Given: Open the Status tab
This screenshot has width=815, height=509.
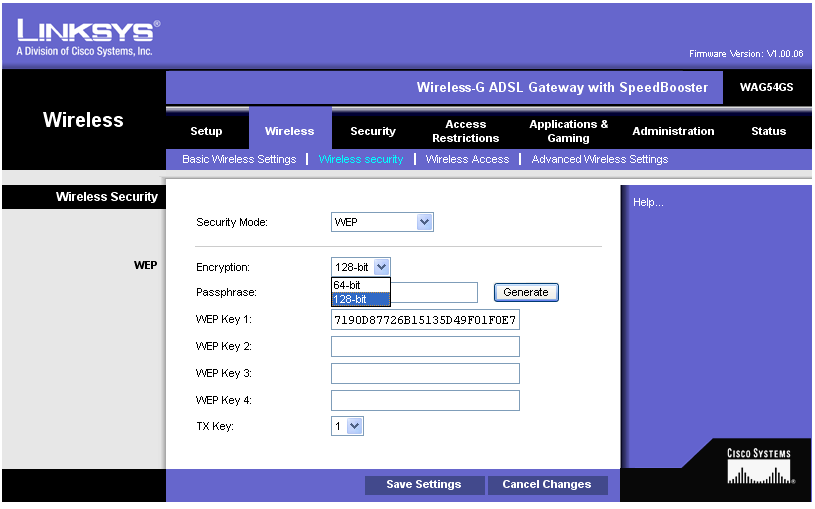Looking at the screenshot, I should click(x=768, y=131).
